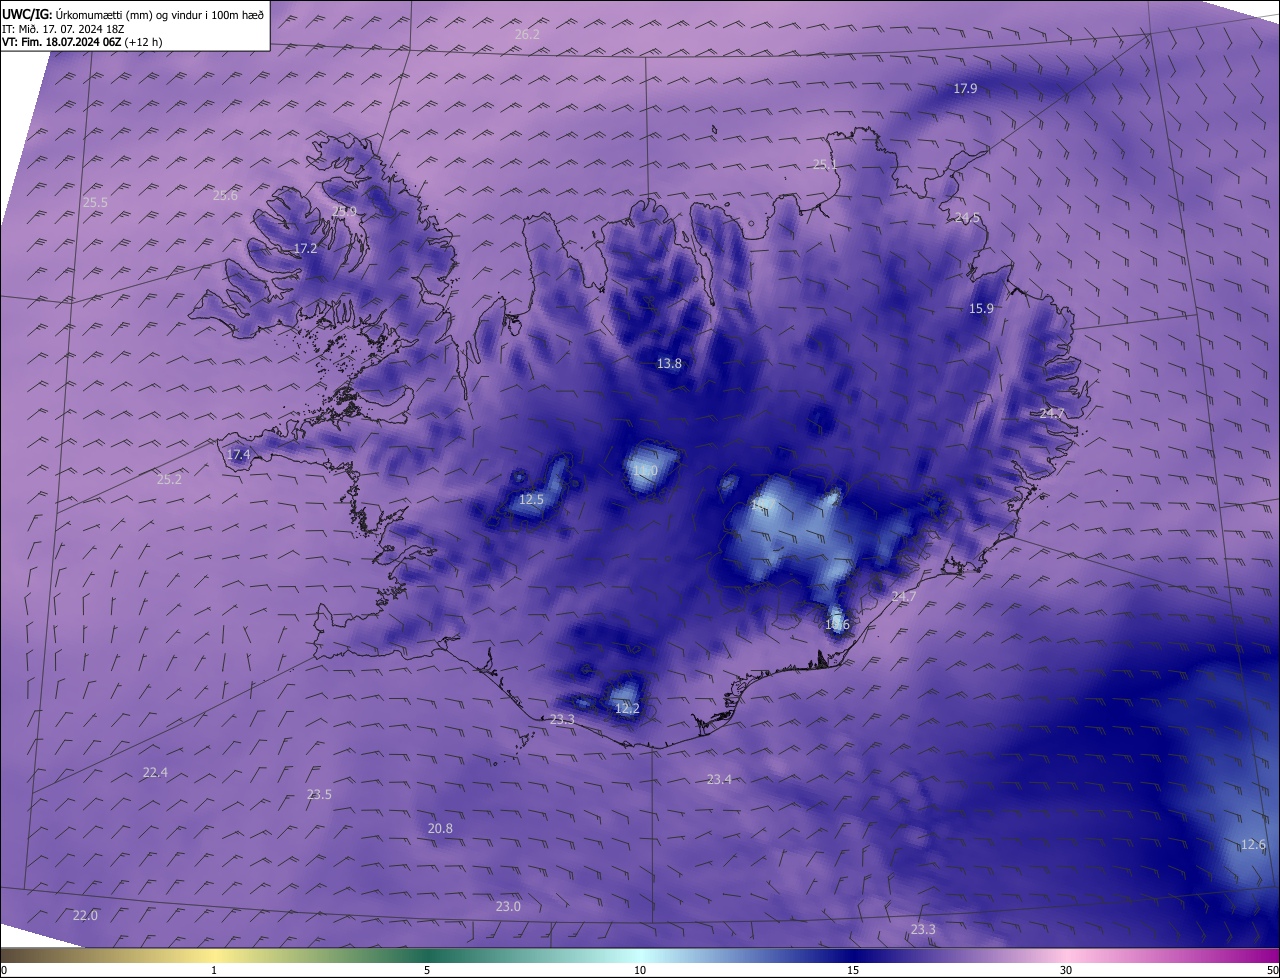This screenshot has width=1280, height=978.
Task: Click the VT valid time line 18.07.2024 06Z
Action: pos(82,42)
